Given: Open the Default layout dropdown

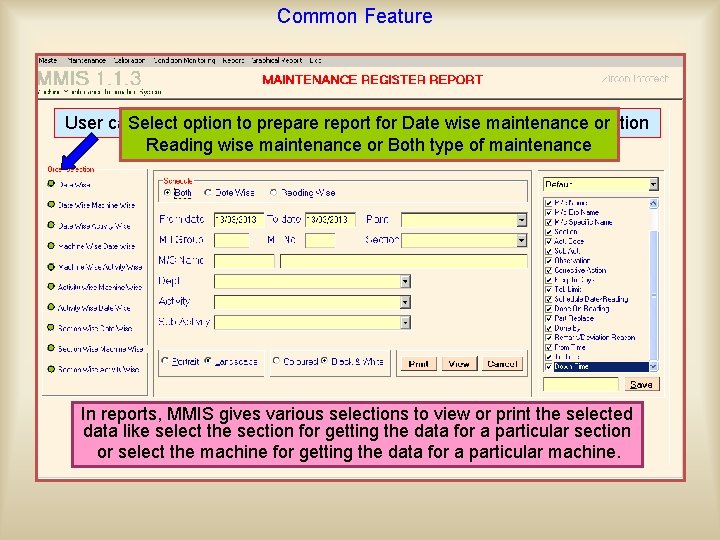Looking at the screenshot, I should pyautogui.click(x=653, y=184).
